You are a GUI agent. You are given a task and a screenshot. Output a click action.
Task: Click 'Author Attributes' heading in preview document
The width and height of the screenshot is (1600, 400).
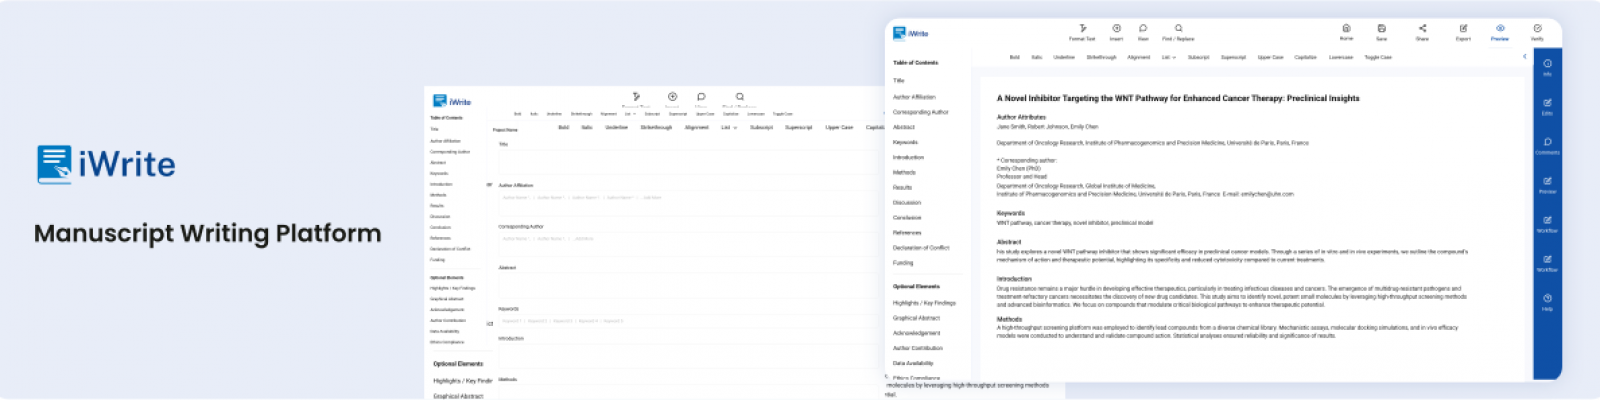[x=1021, y=117]
